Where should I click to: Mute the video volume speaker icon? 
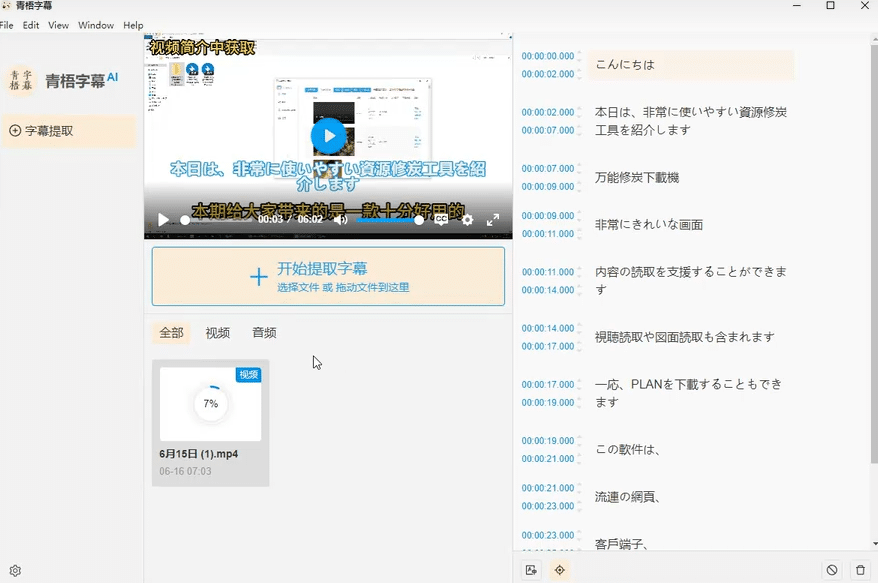[x=340, y=222]
